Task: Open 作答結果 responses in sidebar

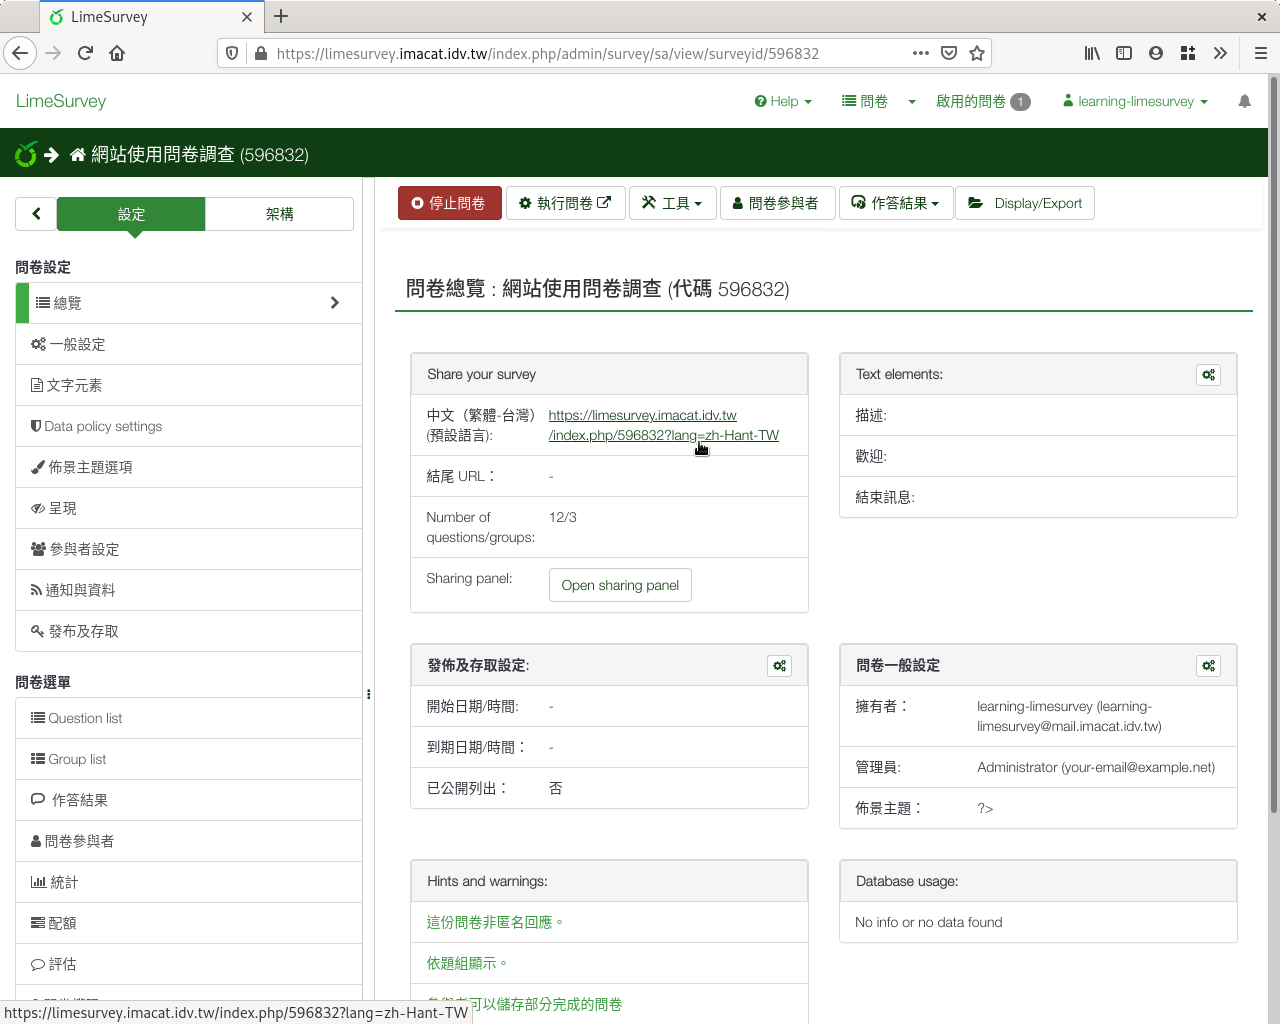Action: pos(189,800)
